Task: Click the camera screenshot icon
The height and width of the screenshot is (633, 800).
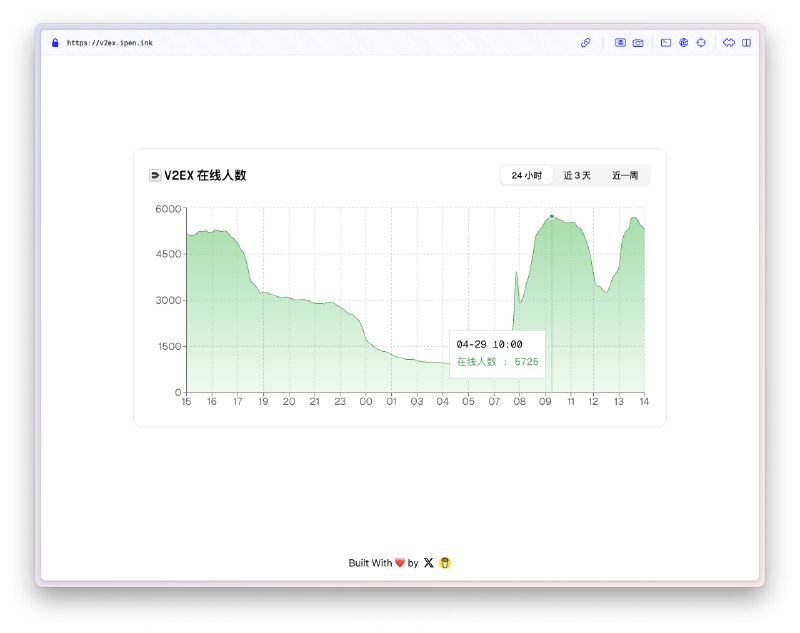Action: (638, 43)
